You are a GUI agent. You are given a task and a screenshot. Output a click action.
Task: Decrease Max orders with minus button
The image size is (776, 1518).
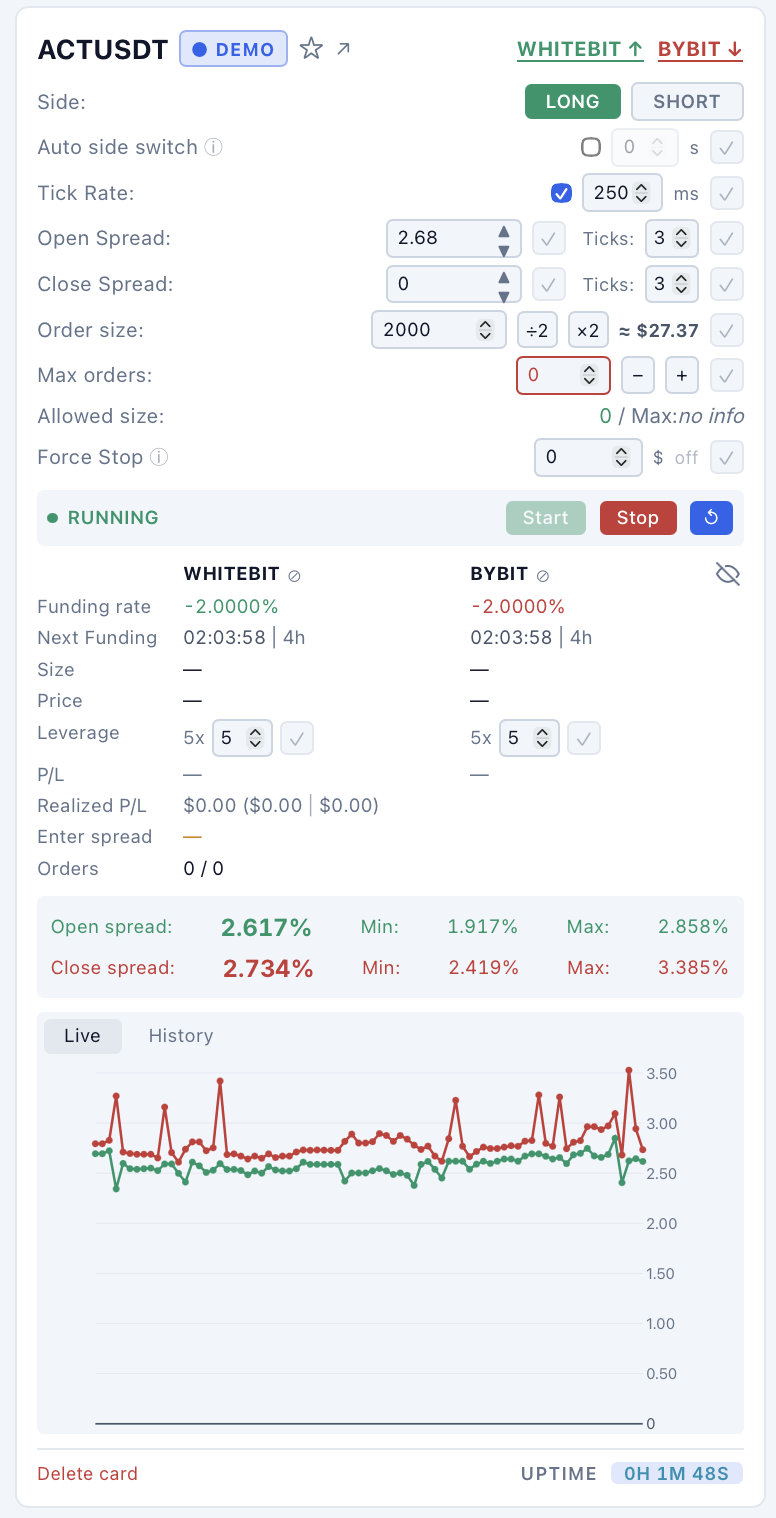tap(638, 375)
